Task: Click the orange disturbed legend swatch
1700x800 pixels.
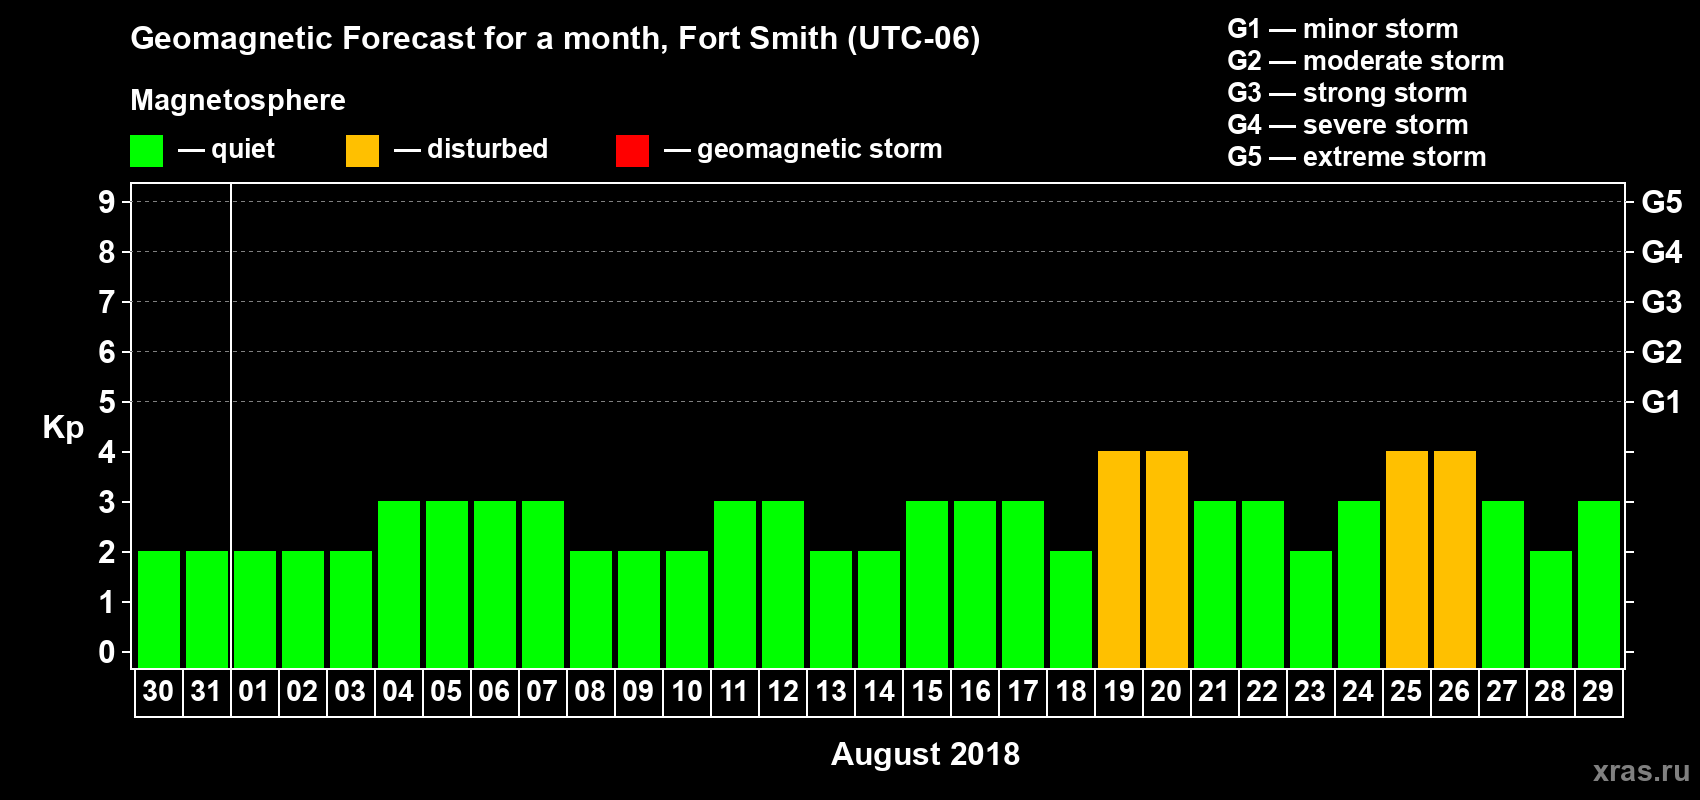Action: pyautogui.click(x=362, y=151)
